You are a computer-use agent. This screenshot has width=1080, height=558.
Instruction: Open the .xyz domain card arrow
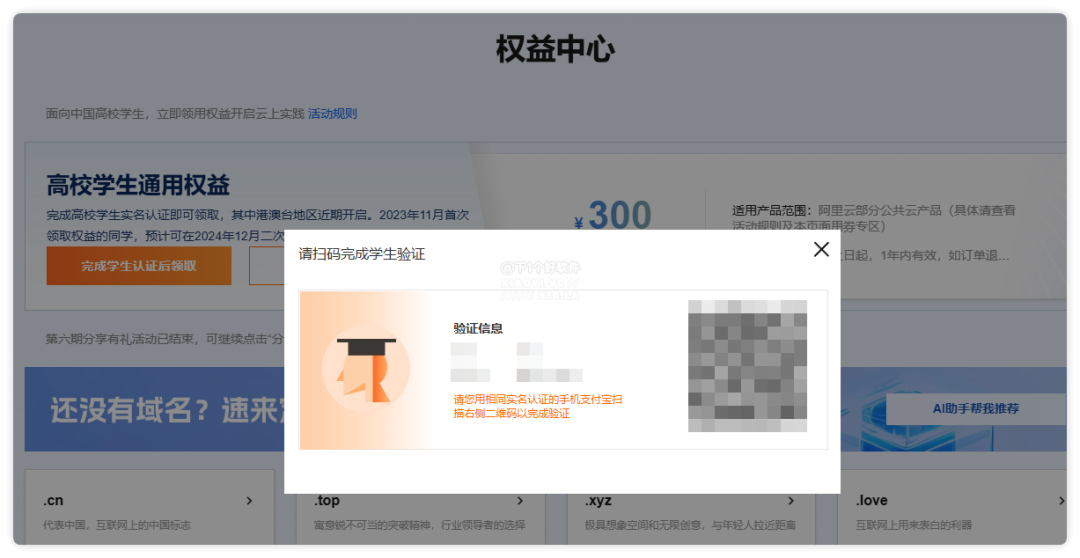(791, 501)
